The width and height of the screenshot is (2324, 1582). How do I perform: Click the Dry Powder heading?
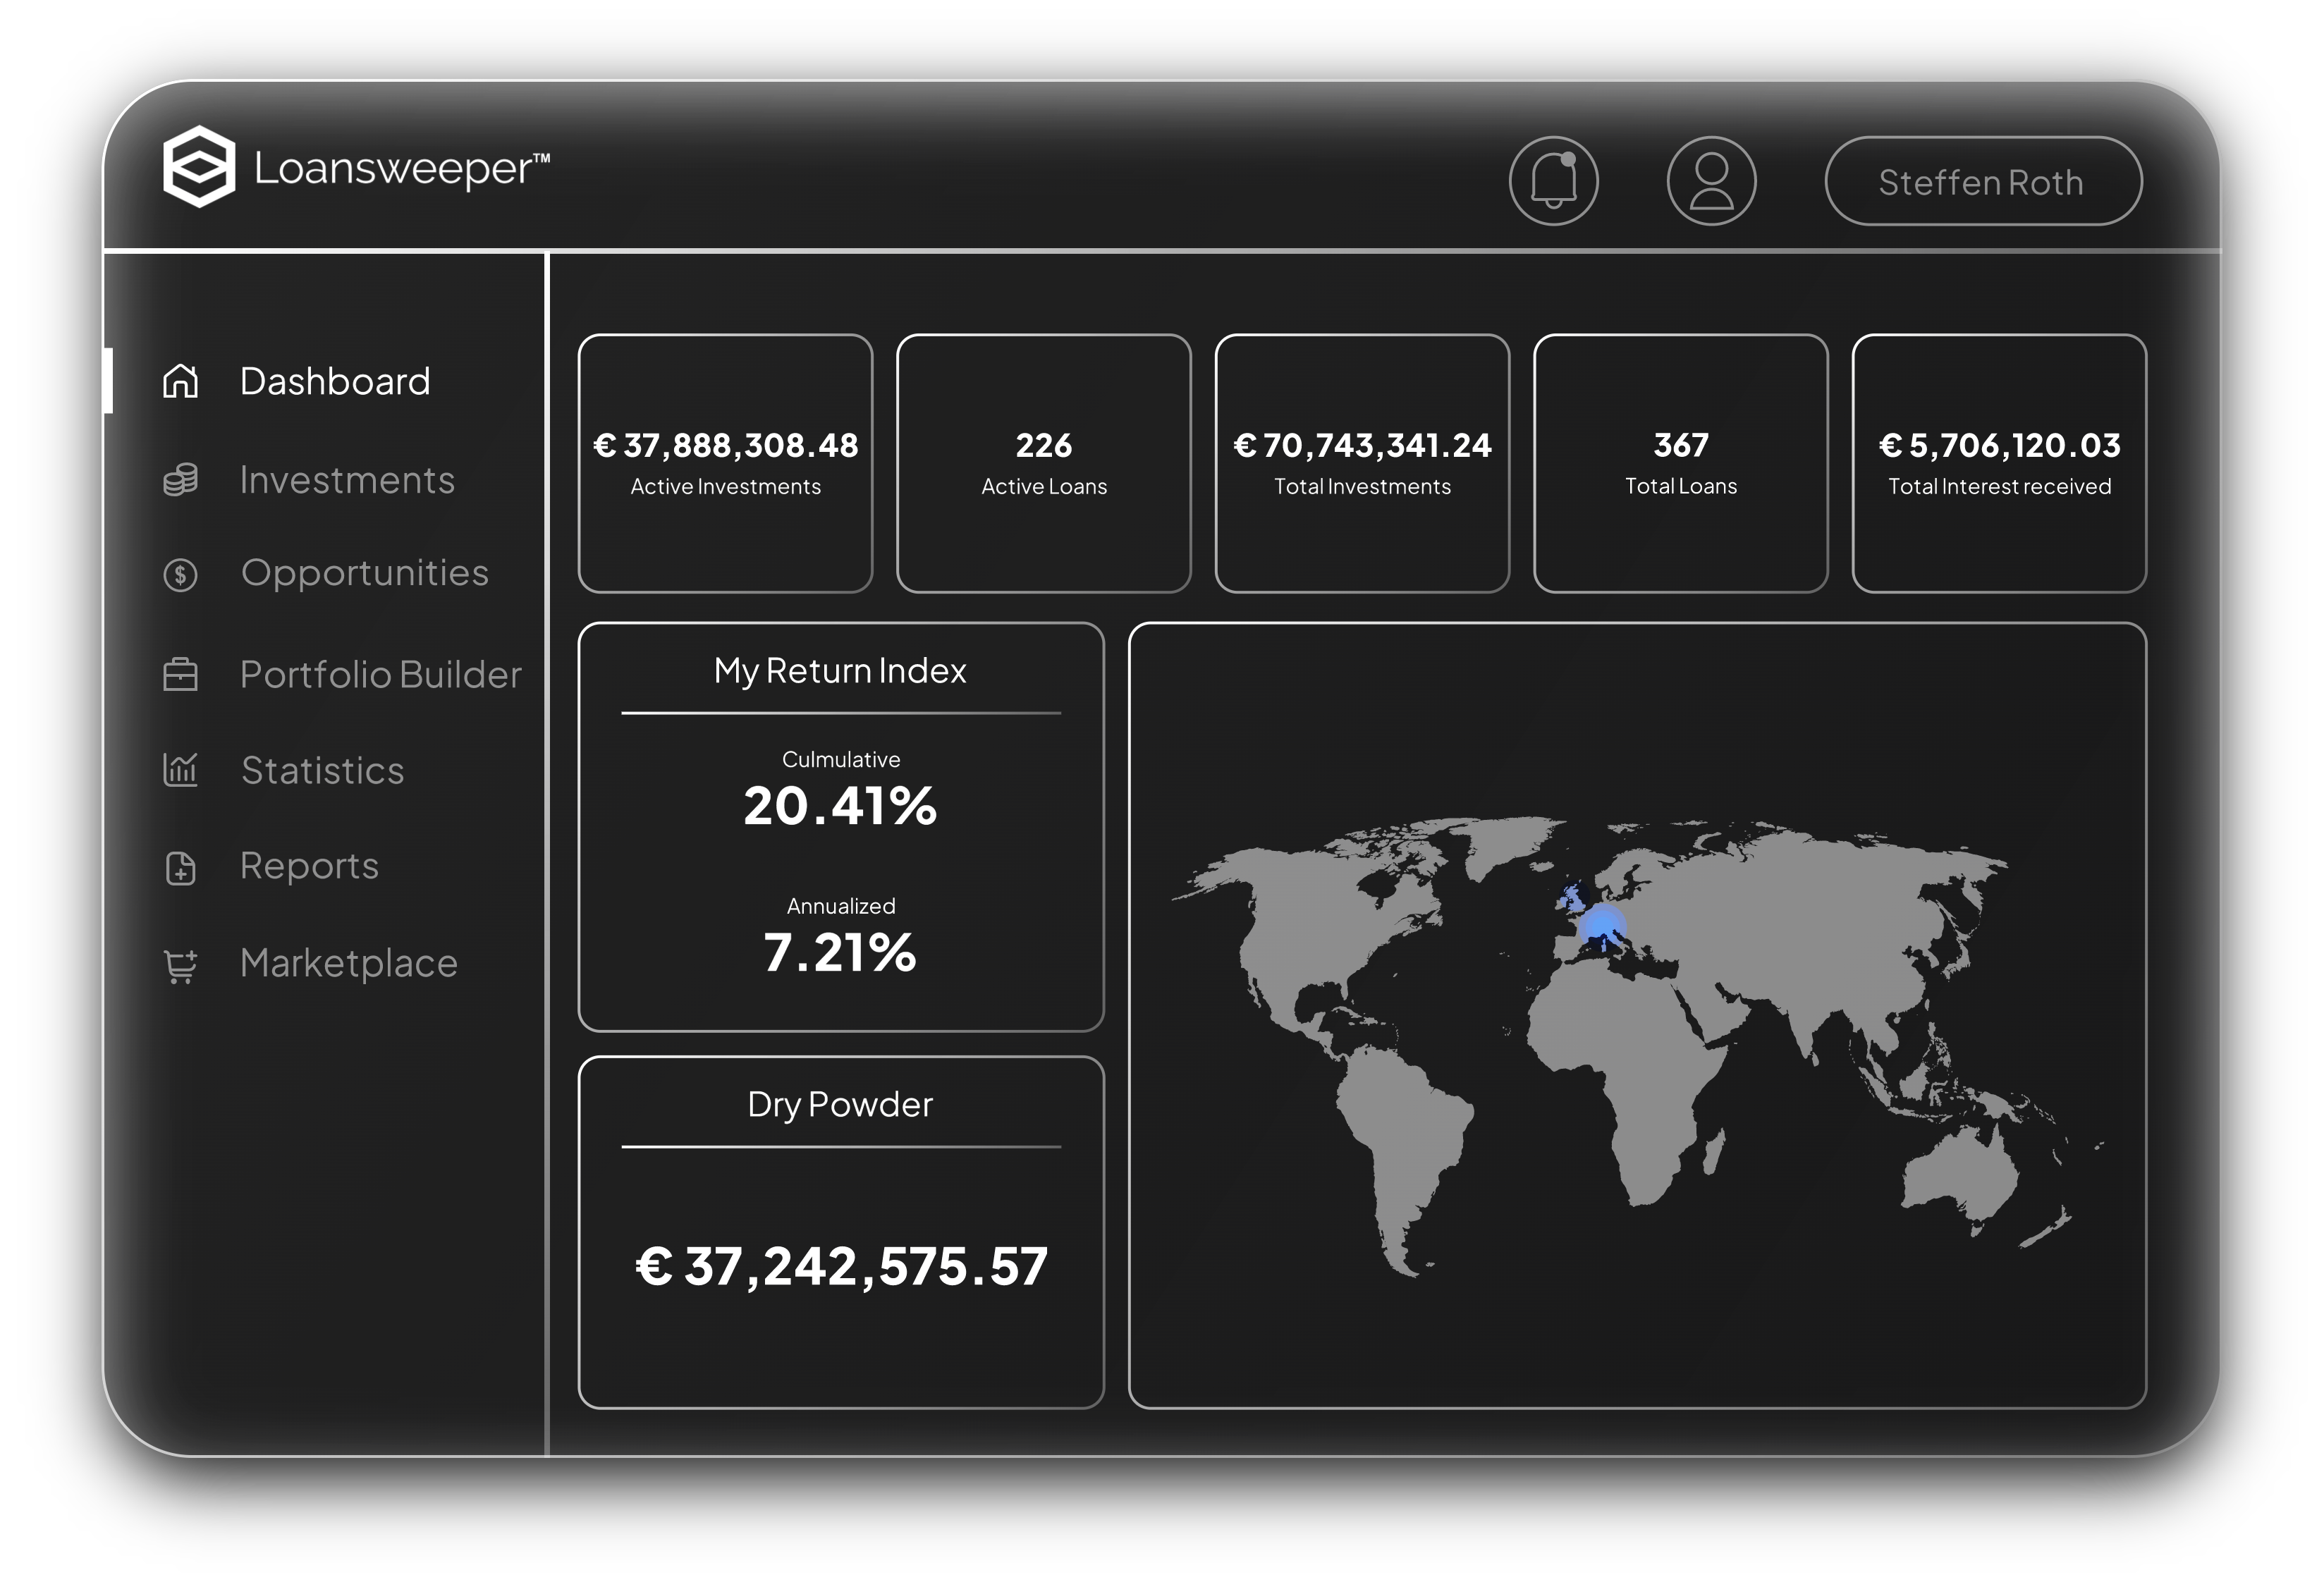click(840, 1105)
